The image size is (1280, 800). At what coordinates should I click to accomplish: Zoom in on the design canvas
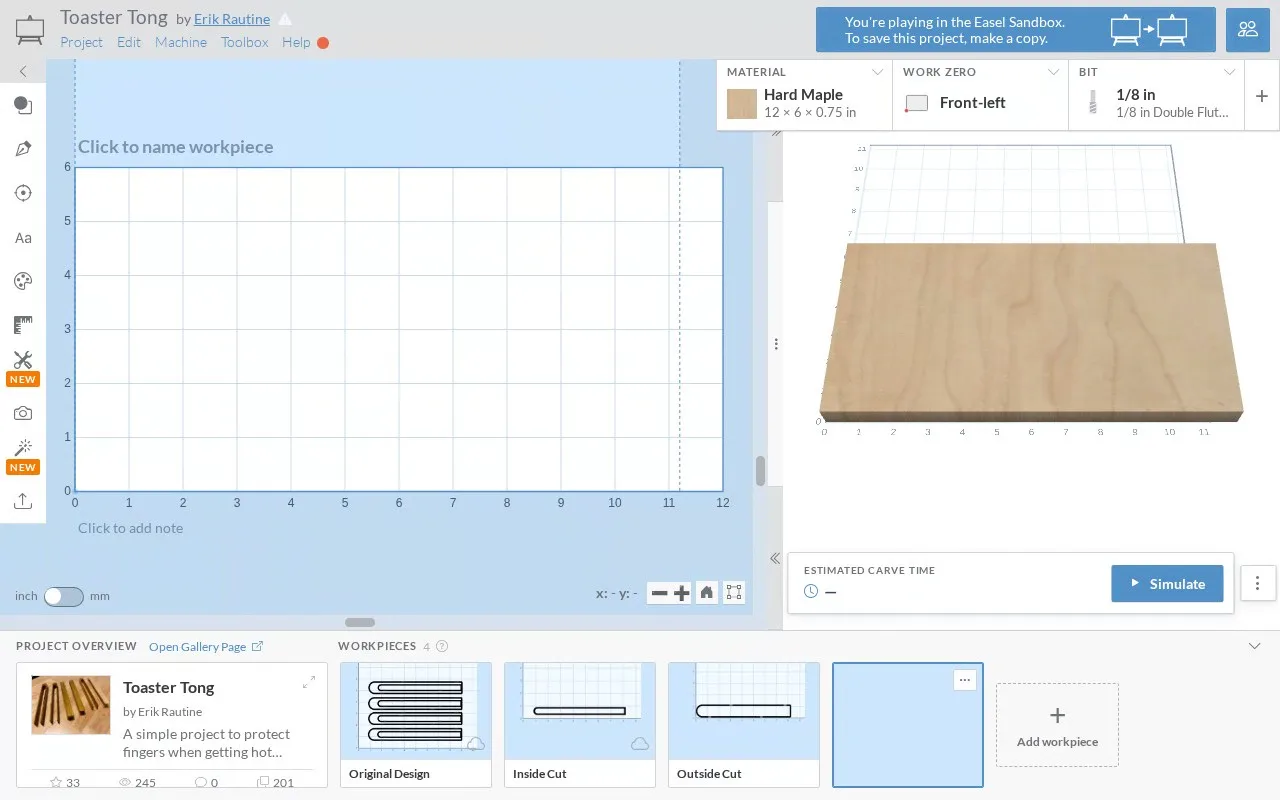[682, 593]
